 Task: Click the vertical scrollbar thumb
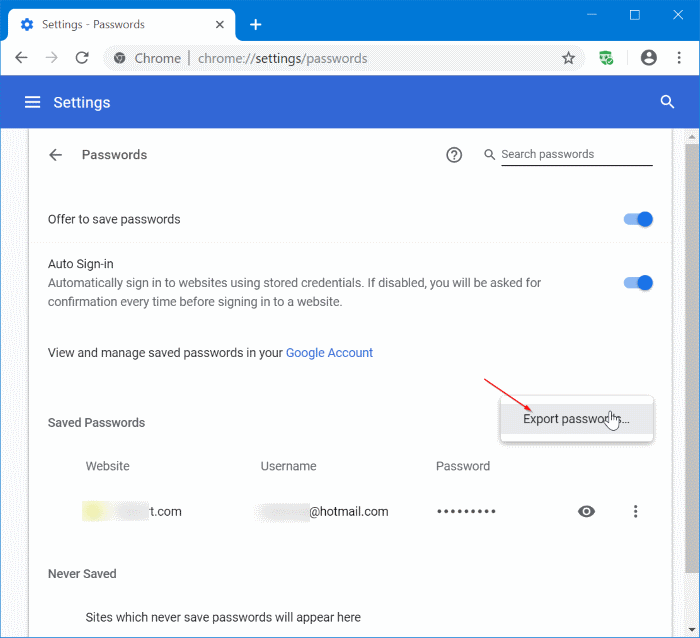coord(692,357)
